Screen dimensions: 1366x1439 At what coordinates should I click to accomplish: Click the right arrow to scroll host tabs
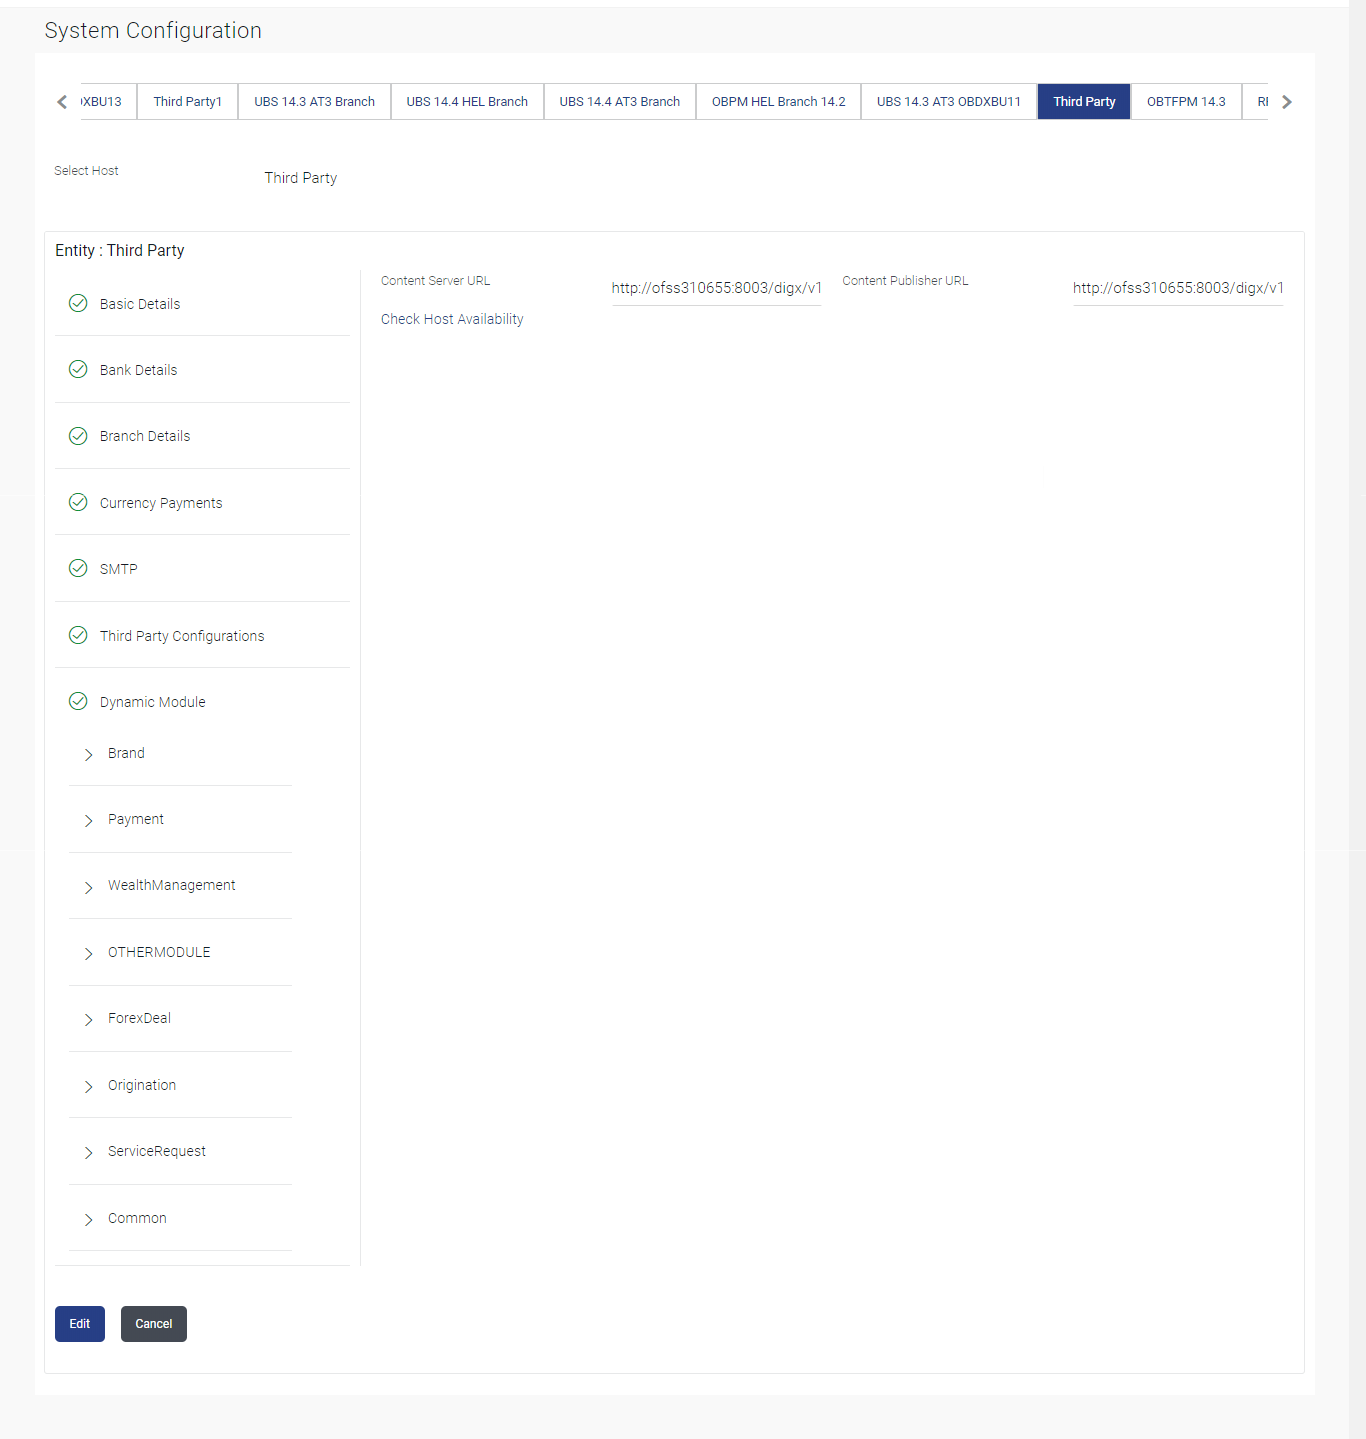click(1287, 101)
